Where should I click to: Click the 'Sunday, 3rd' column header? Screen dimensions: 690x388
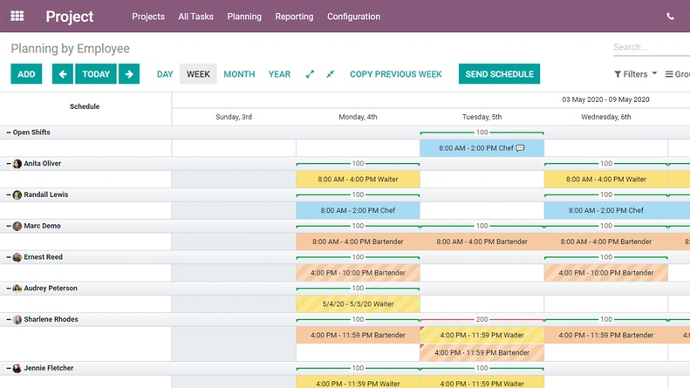click(x=234, y=117)
